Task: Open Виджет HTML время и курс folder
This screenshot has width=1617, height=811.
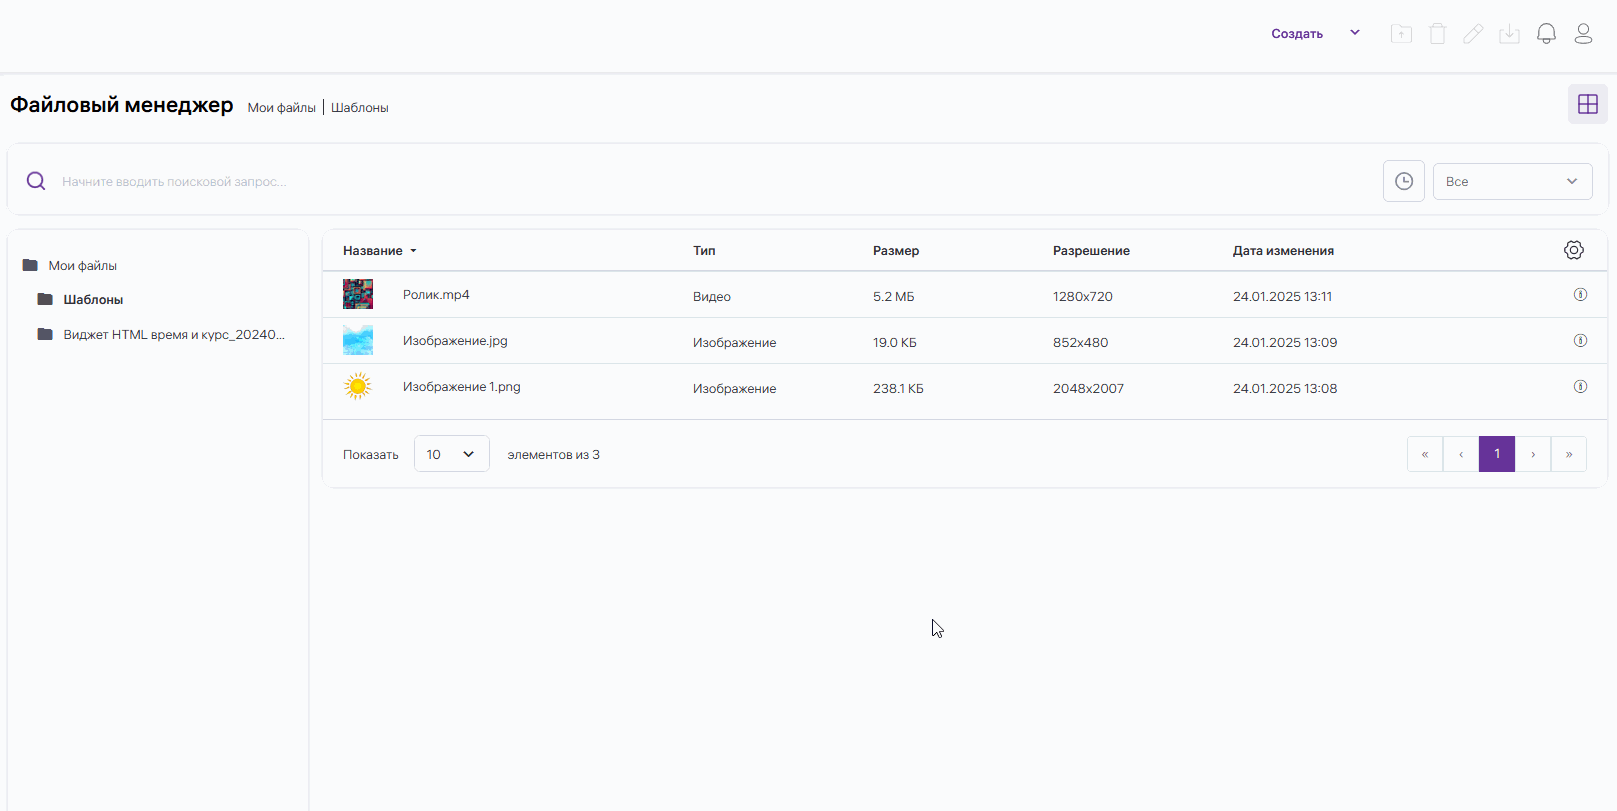Action: point(173,335)
